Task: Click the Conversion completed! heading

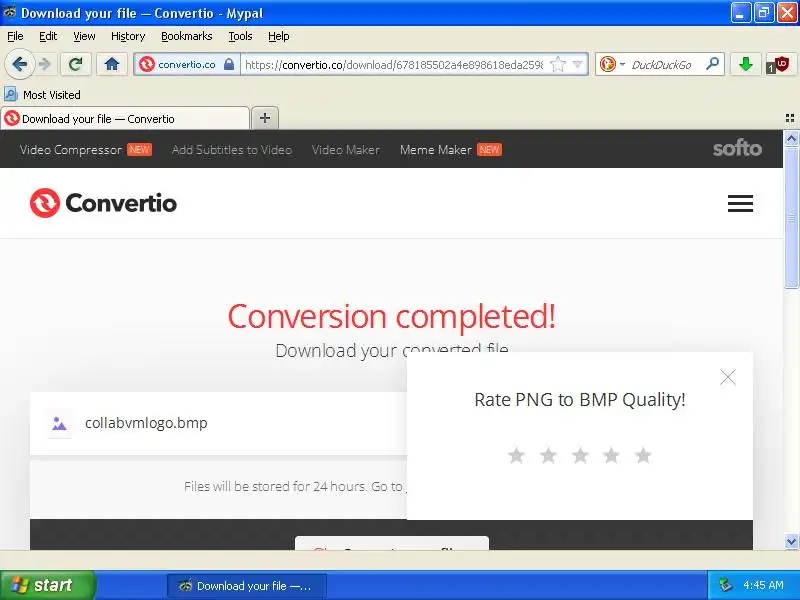Action: point(391,316)
